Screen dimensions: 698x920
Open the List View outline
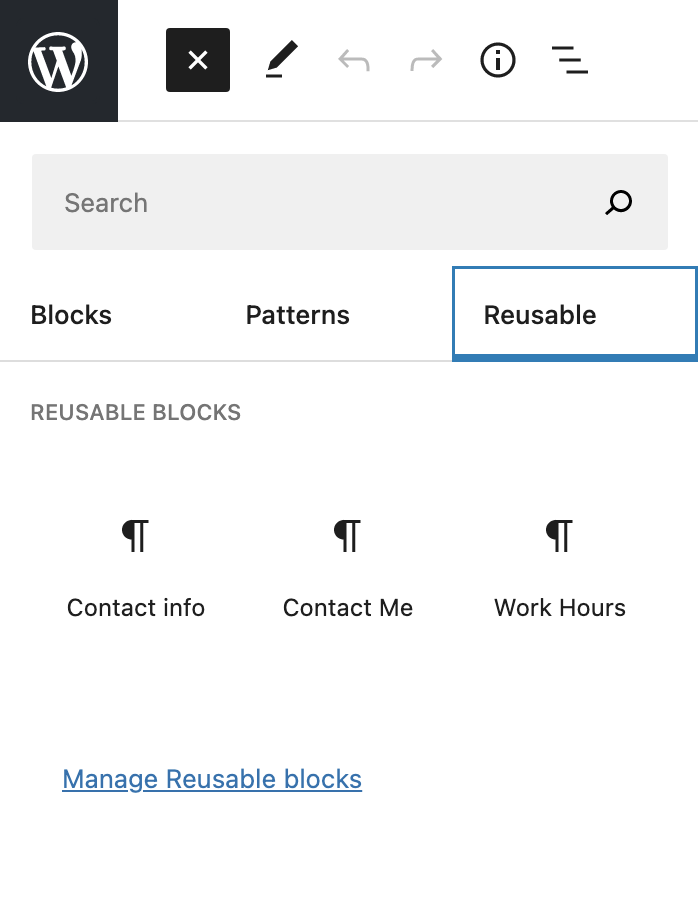(x=569, y=60)
